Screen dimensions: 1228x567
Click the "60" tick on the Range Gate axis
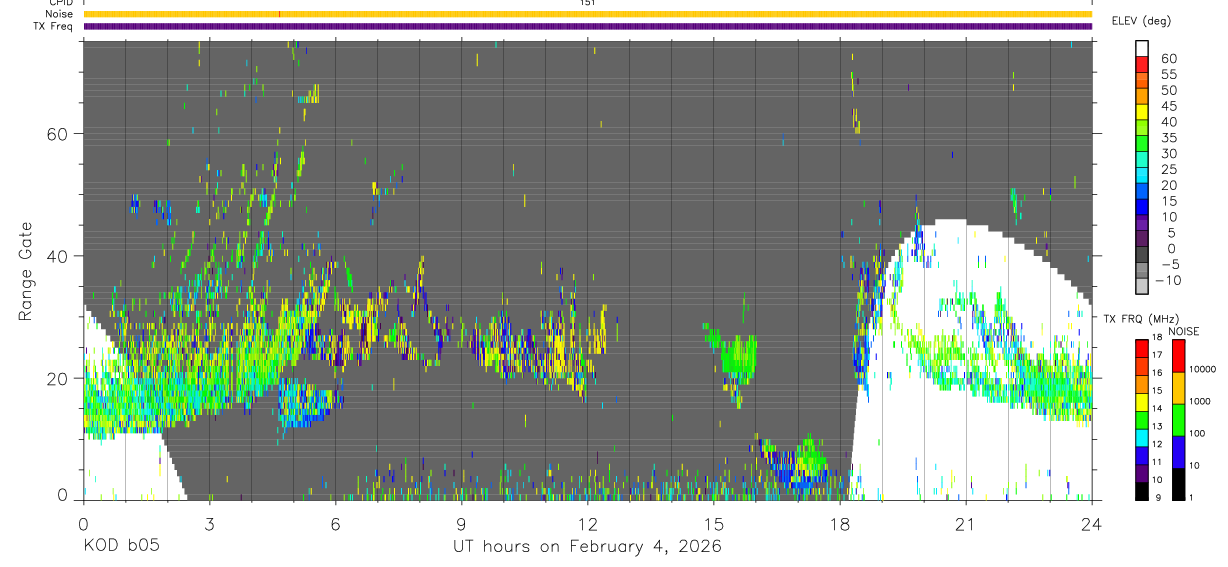(x=57, y=133)
